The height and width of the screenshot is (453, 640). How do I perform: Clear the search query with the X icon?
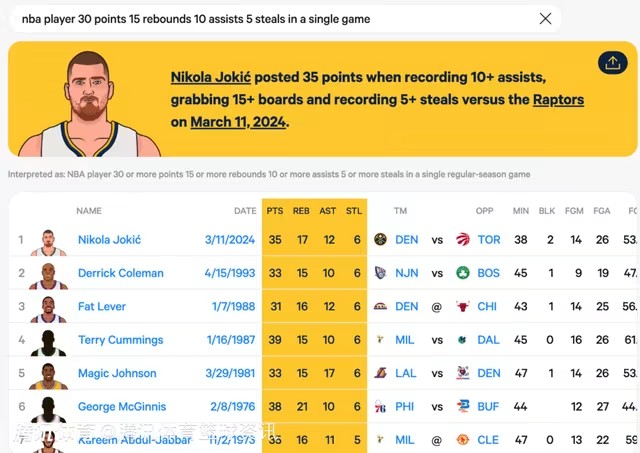[x=545, y=19]
